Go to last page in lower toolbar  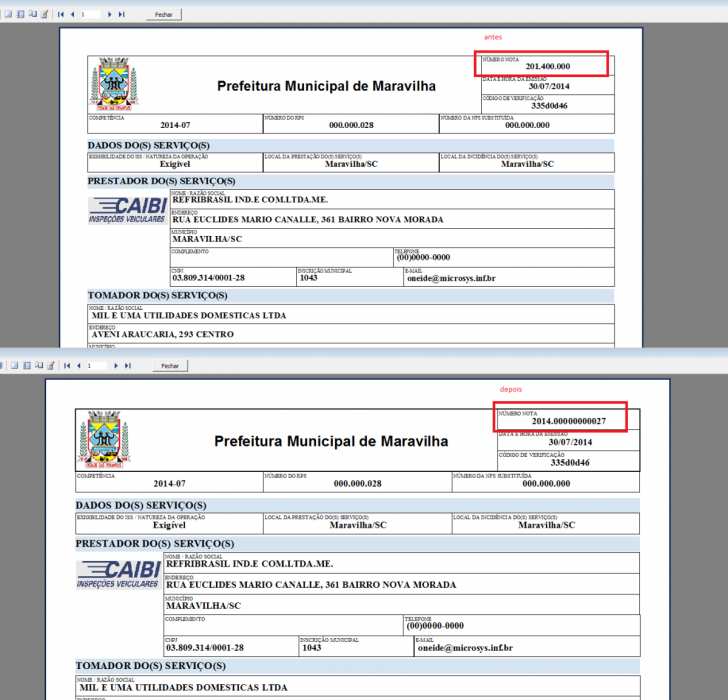128,366
